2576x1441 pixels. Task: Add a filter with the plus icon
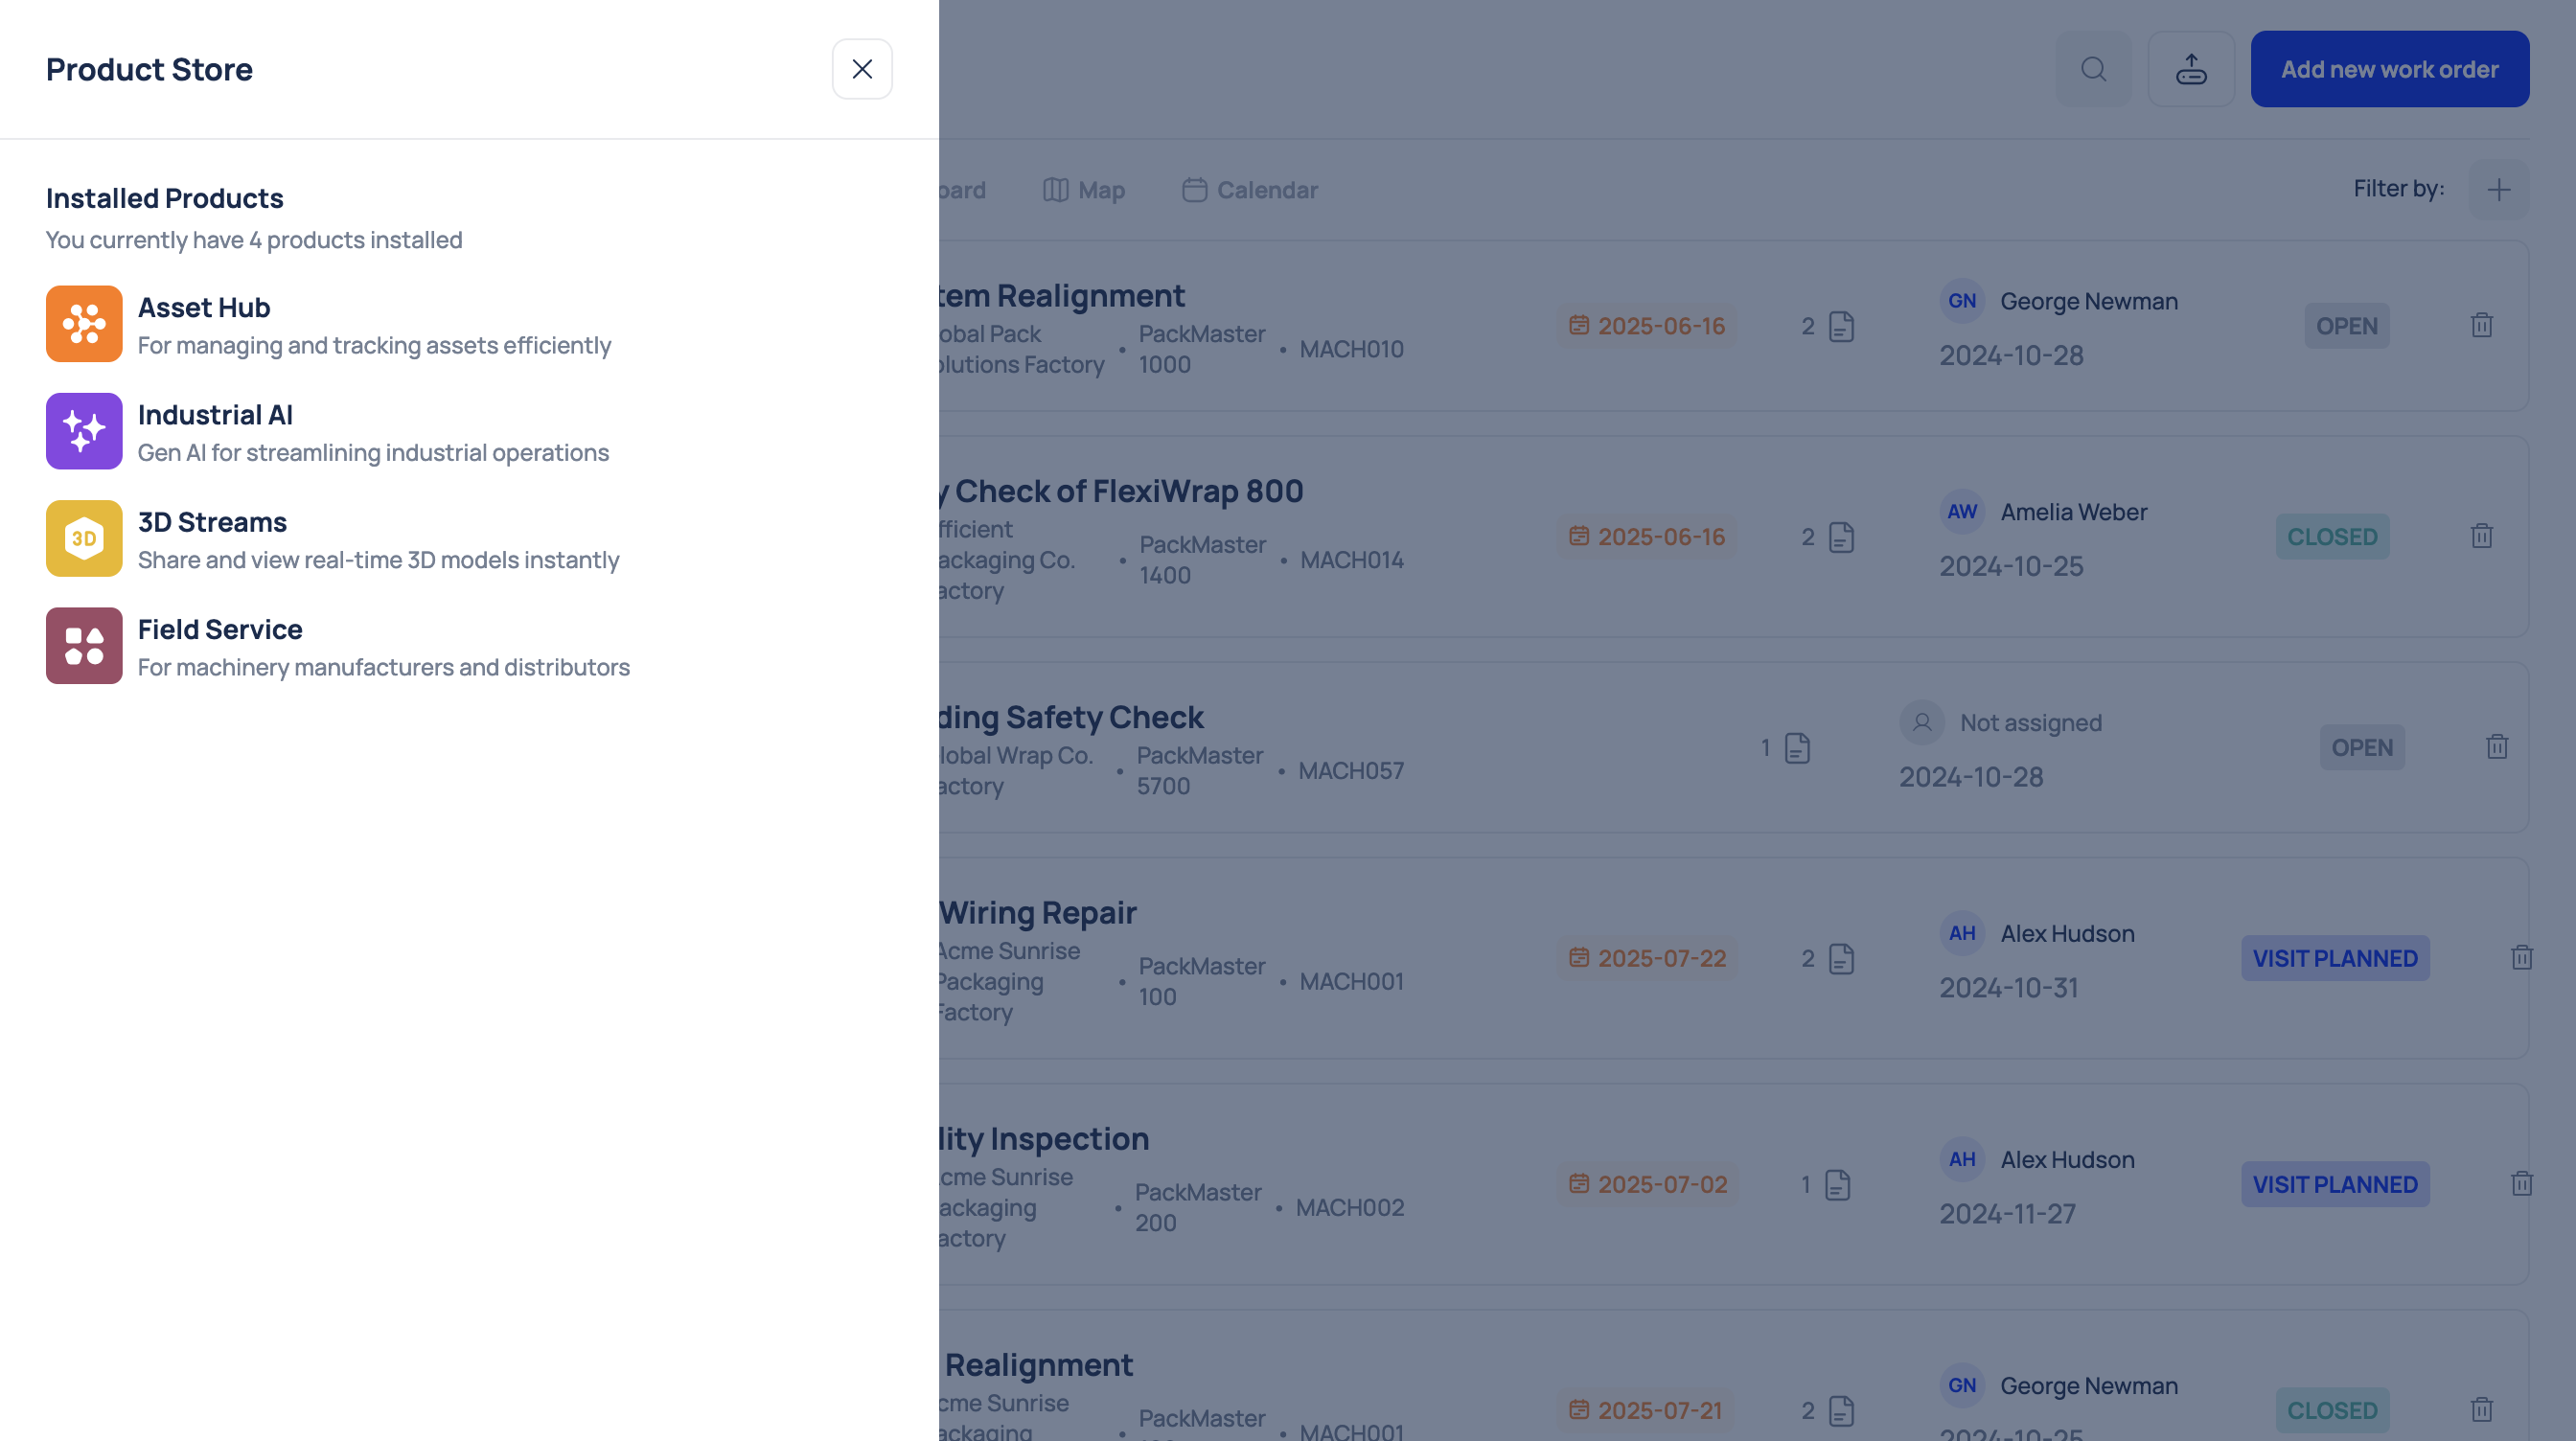tap(2499, 190)
